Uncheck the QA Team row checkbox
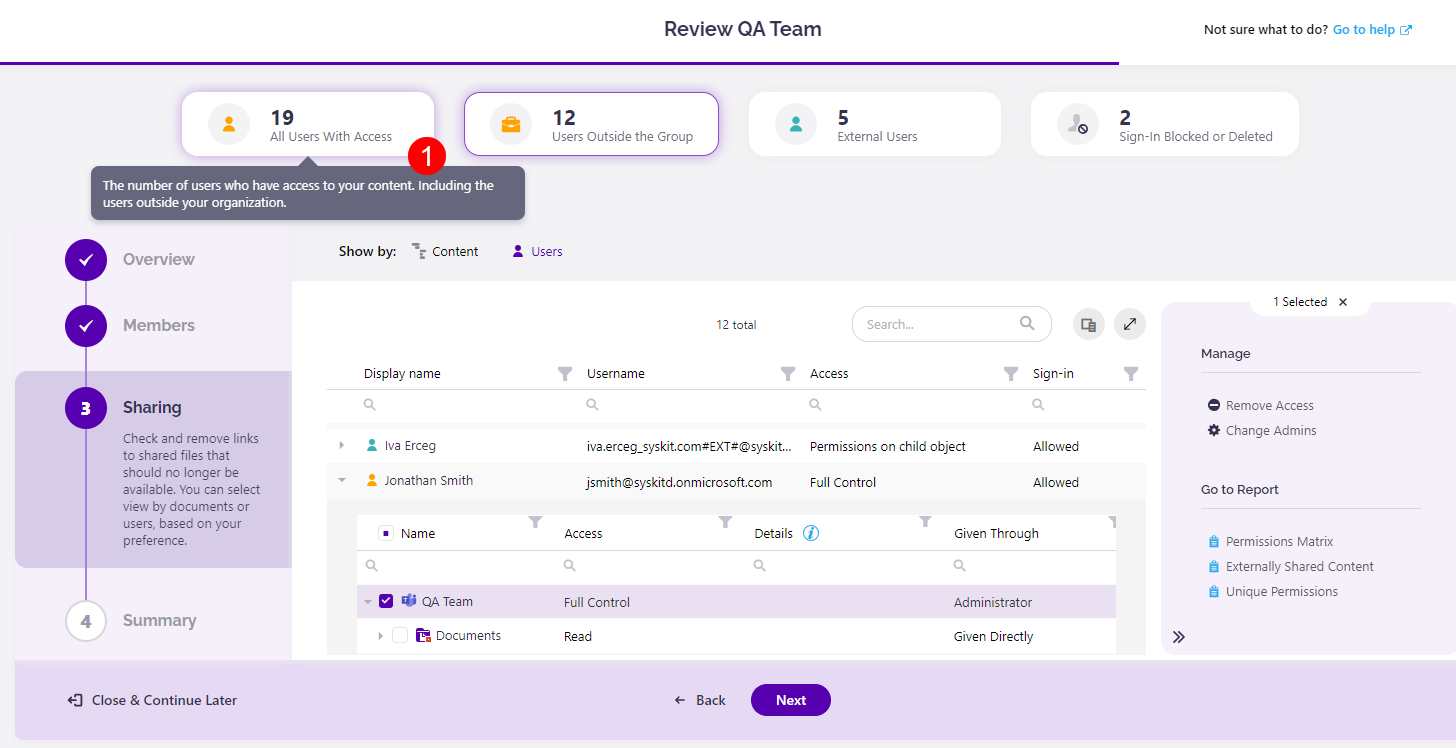The image size is (1456, 748). coord(386,601)
